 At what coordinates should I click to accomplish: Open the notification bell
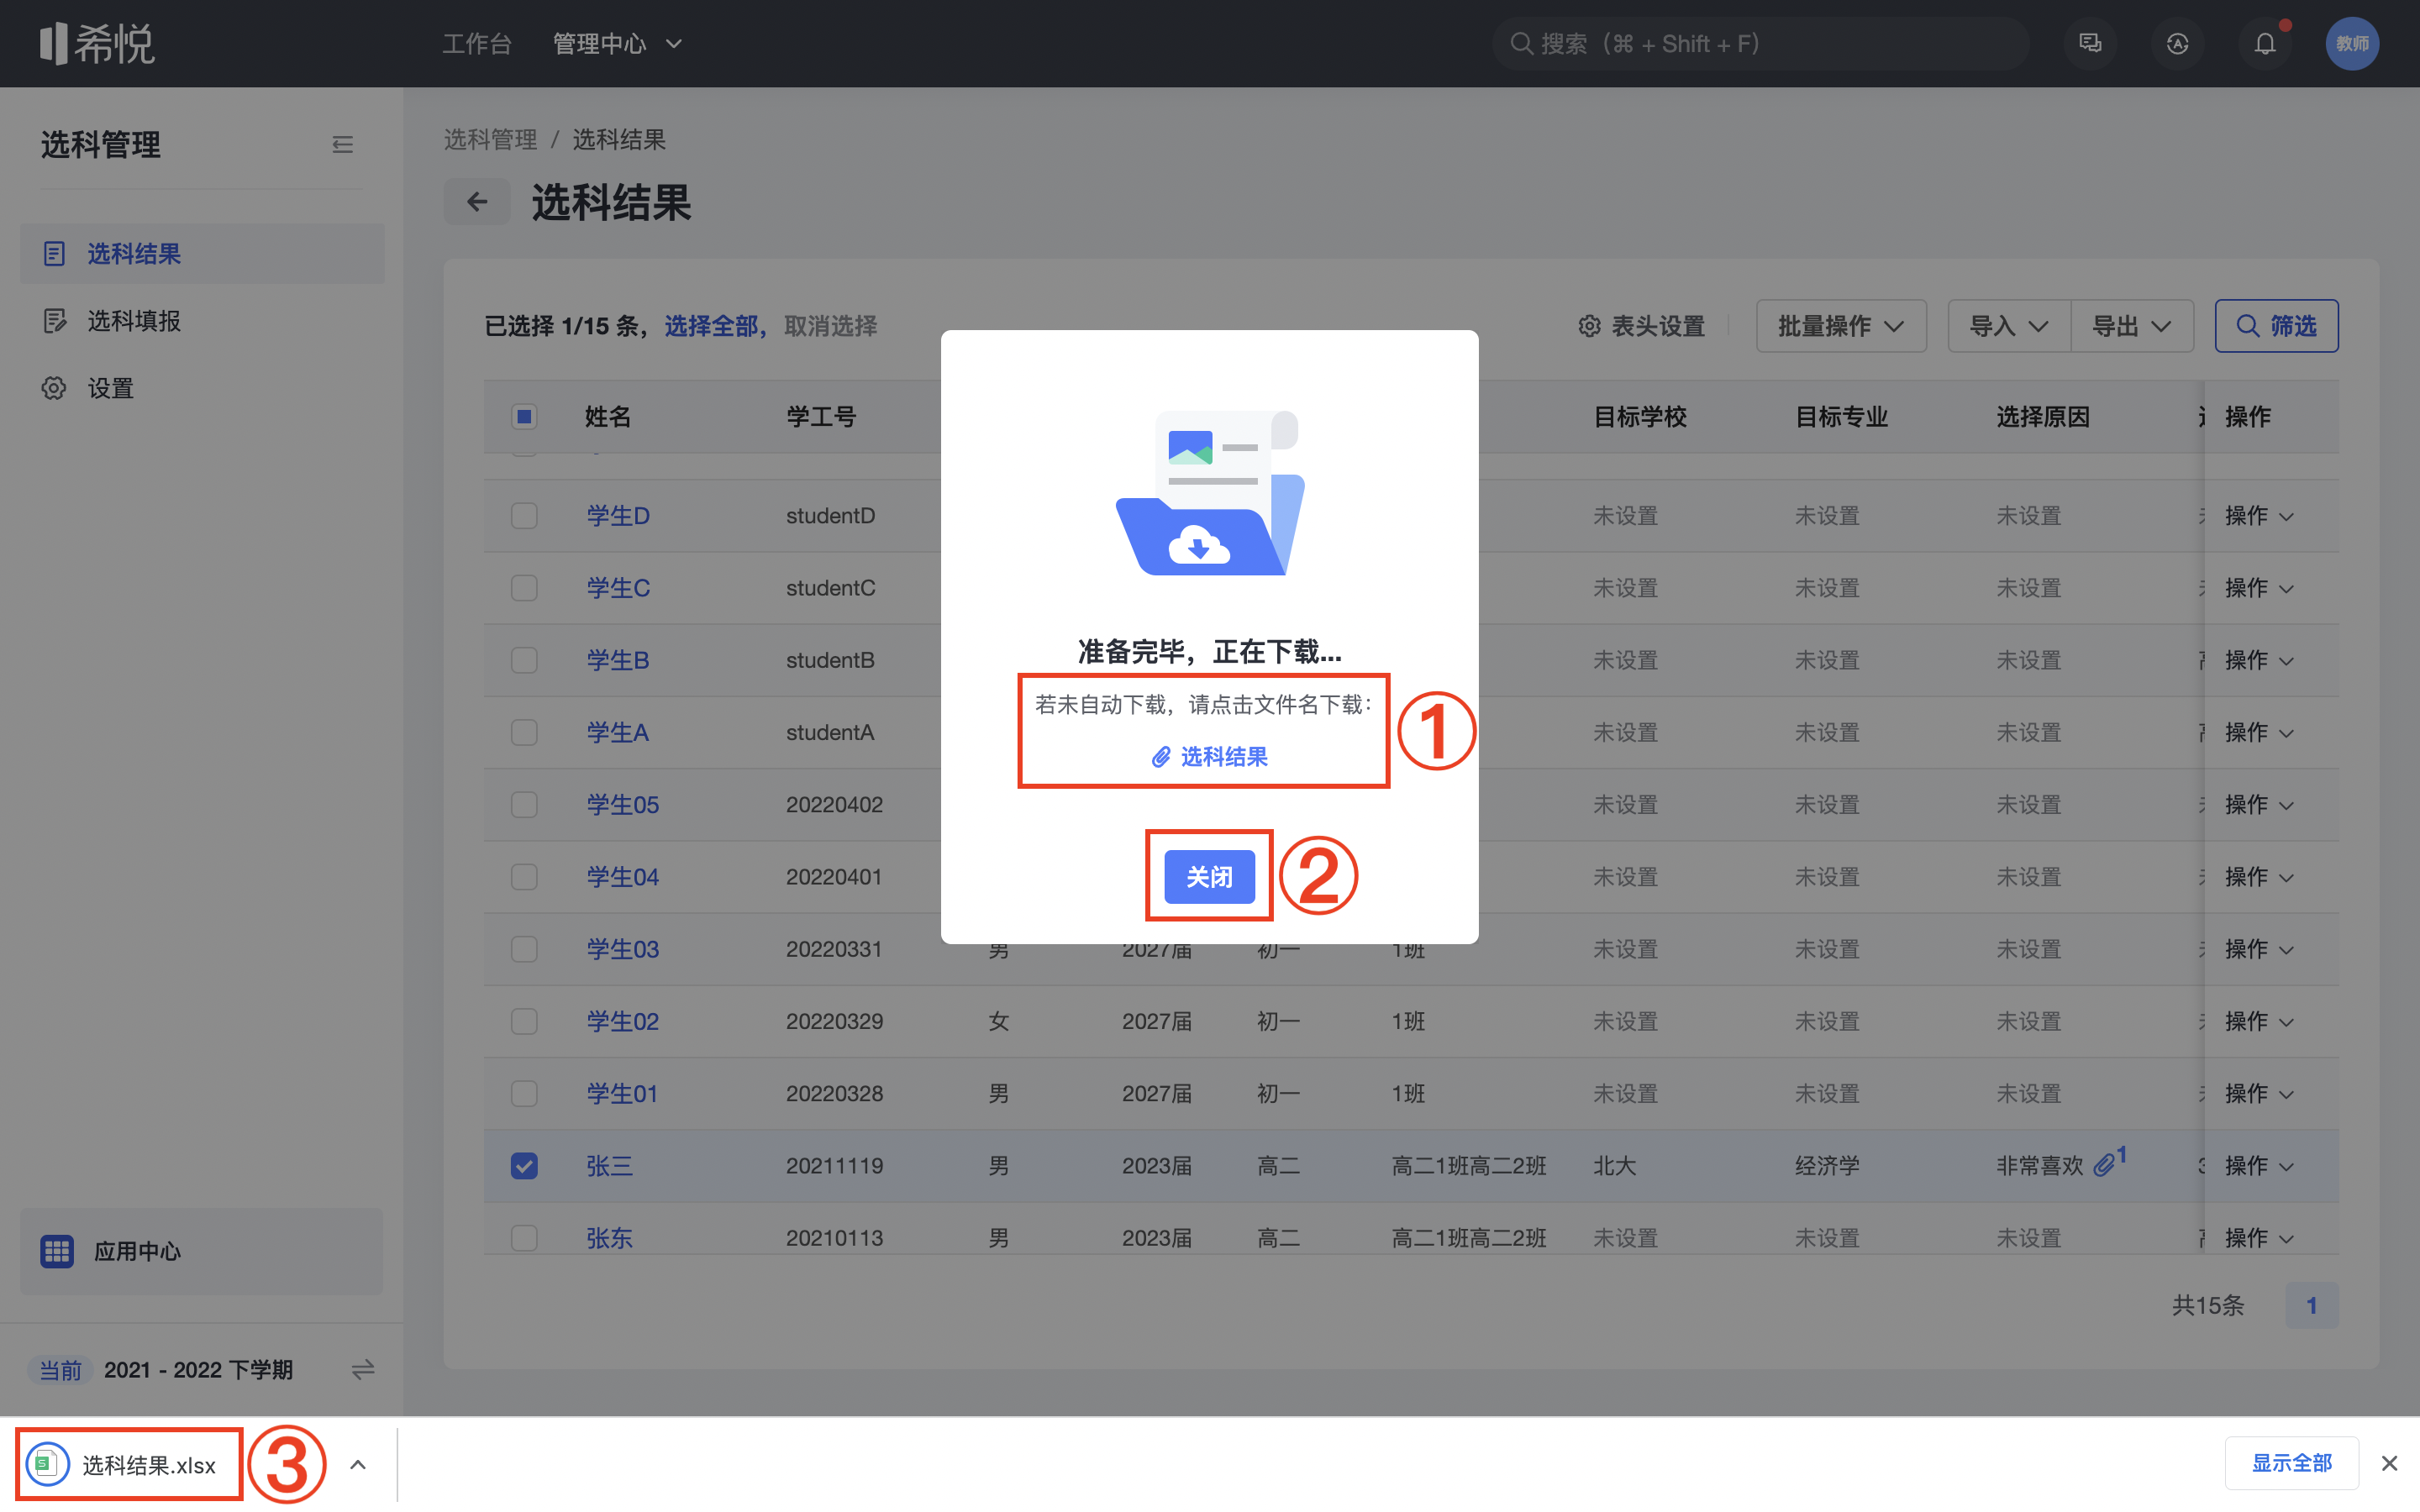point(2265,43)
